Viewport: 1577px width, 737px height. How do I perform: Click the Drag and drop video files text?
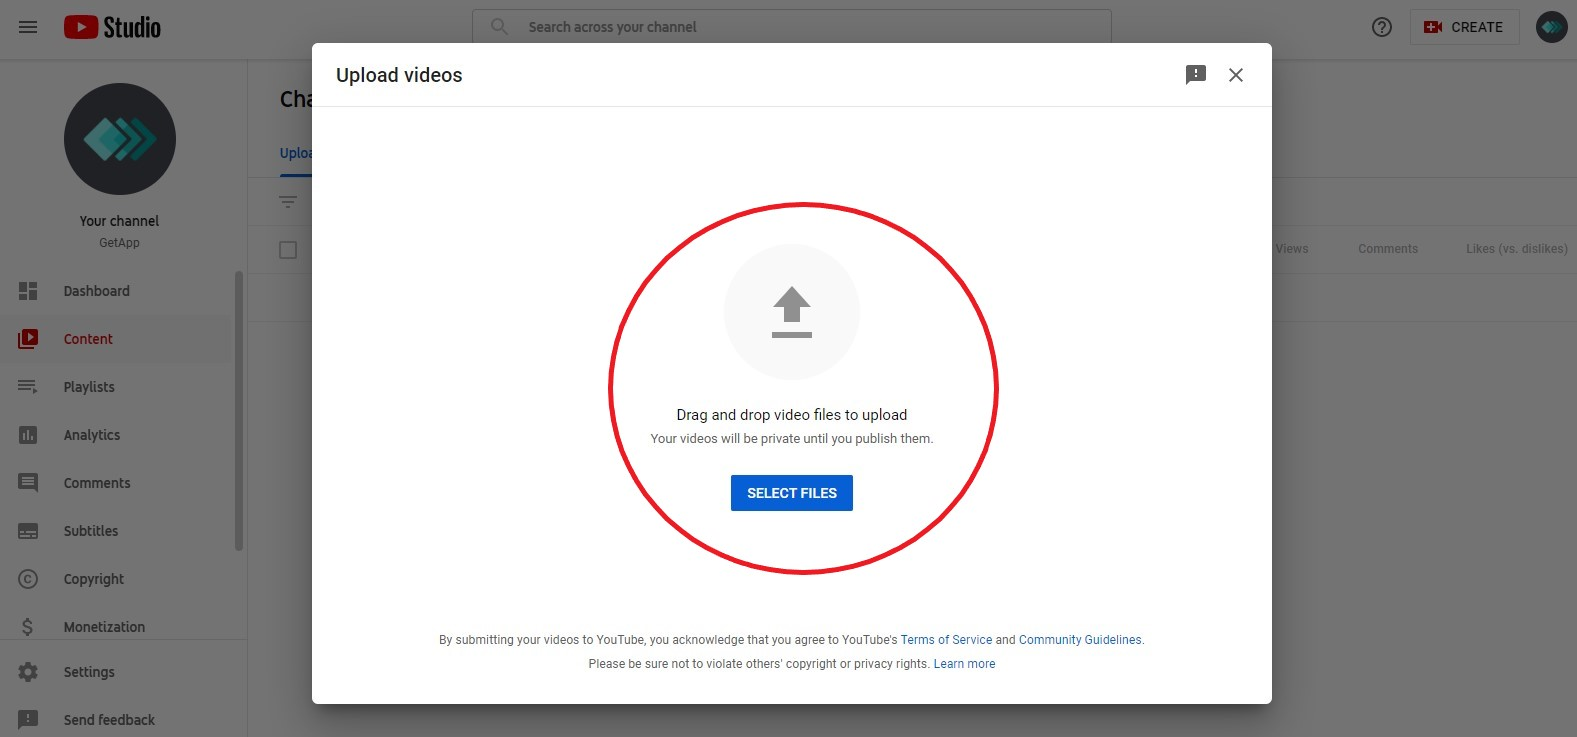[792, 415]
